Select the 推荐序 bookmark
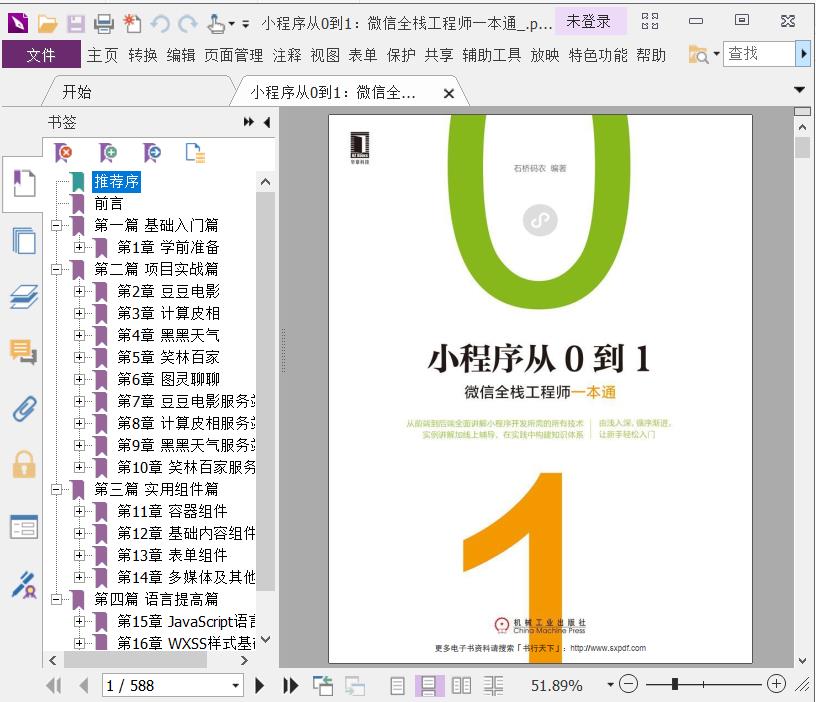 (117, 181)
